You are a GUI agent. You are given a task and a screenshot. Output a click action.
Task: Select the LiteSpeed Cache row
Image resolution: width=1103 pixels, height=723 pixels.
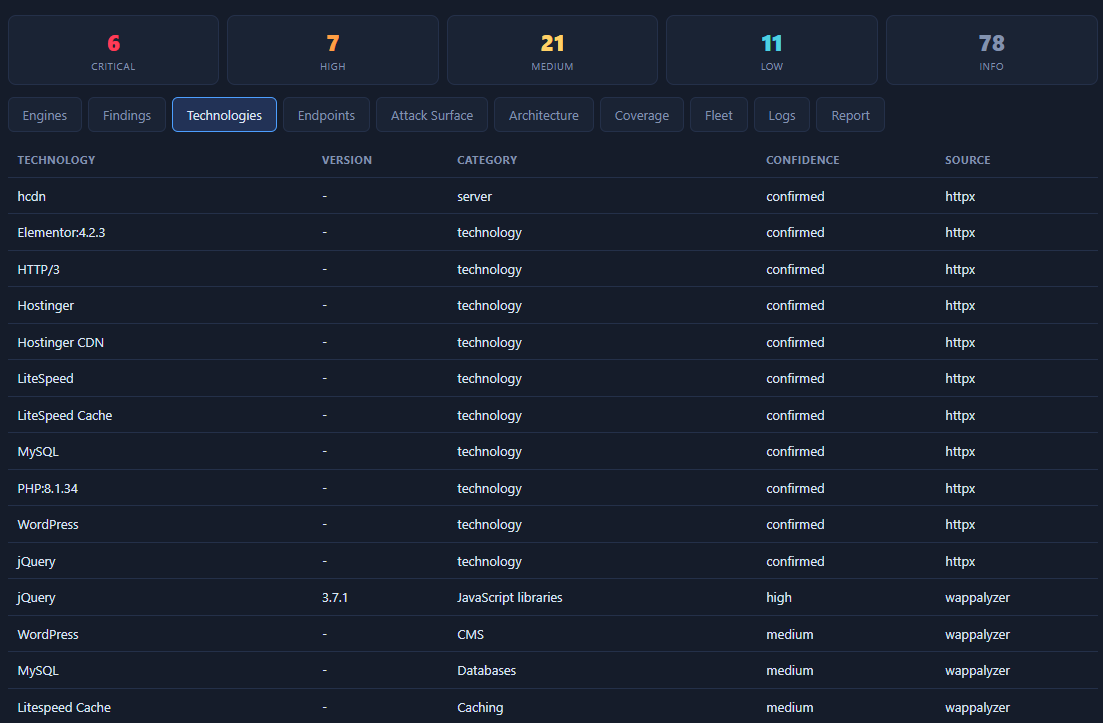coord(552,415)
